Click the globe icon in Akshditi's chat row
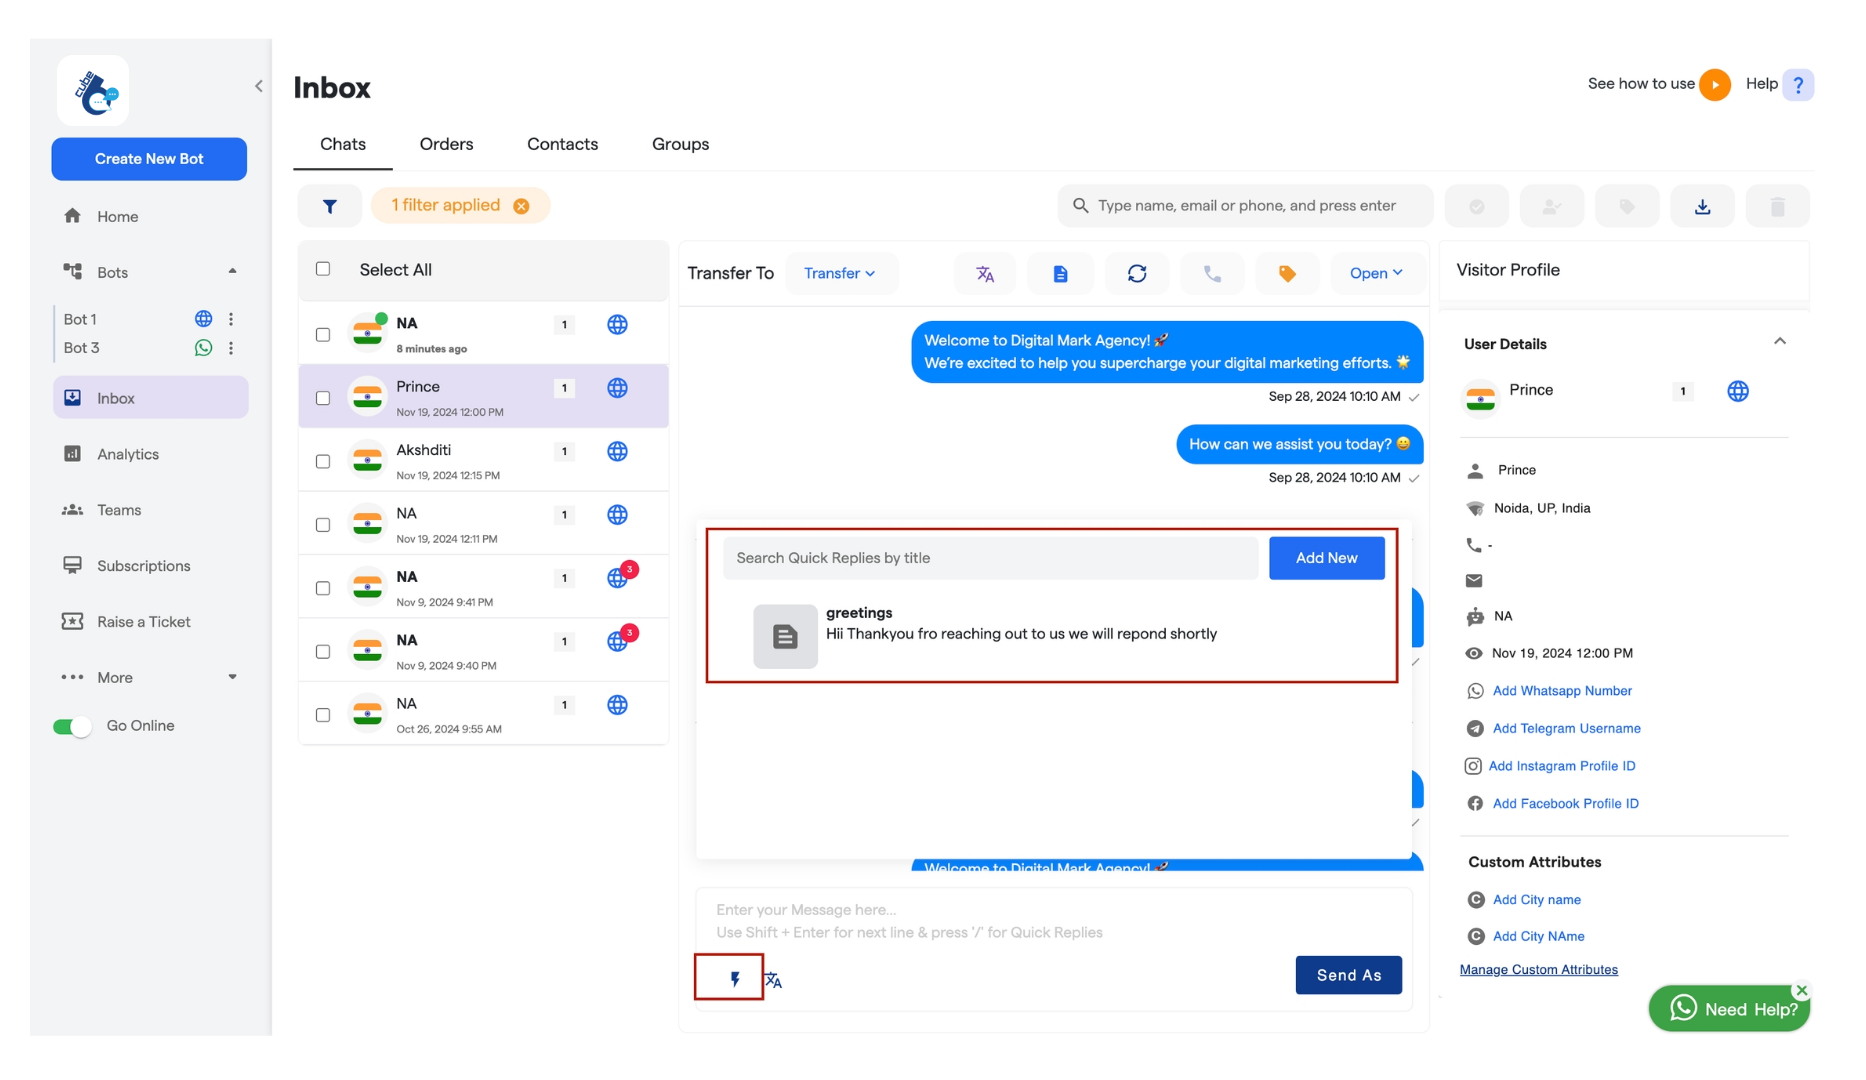 [617, 452]
